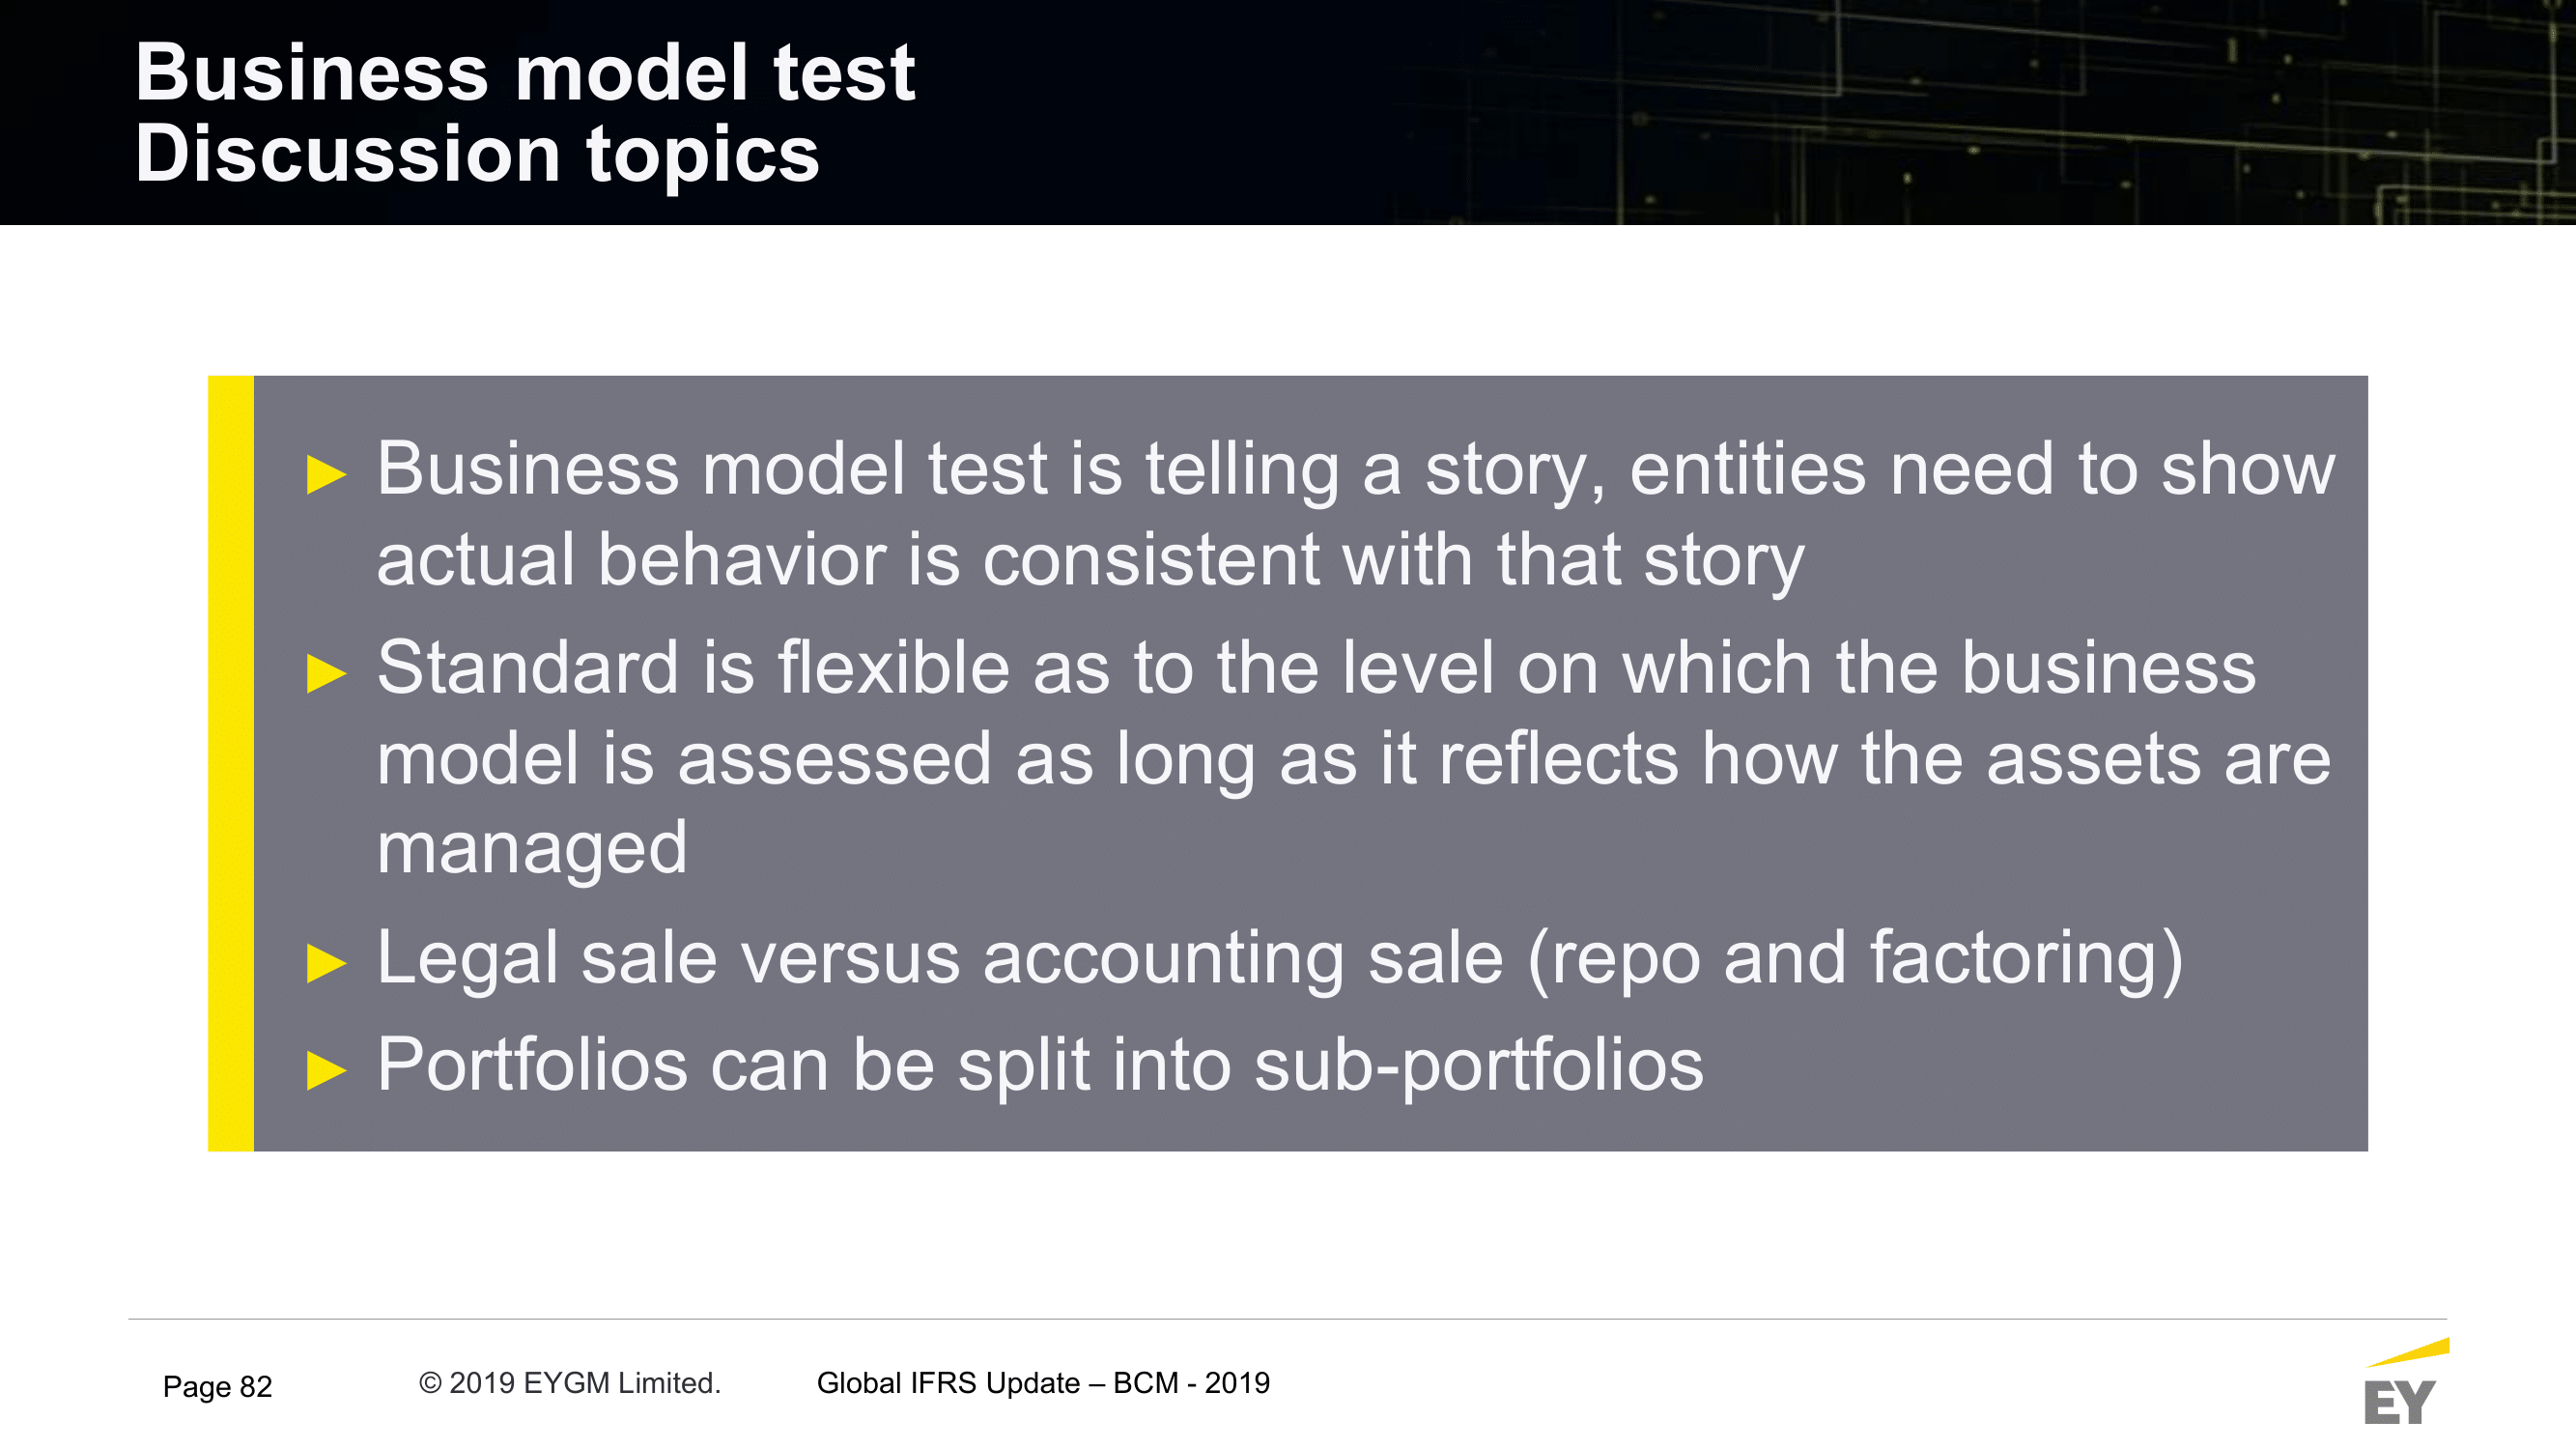The image size is (2576, 1449).
Task: Click the arrow bullet before 'Portfolios can be split'
Action: [326, 1069]
